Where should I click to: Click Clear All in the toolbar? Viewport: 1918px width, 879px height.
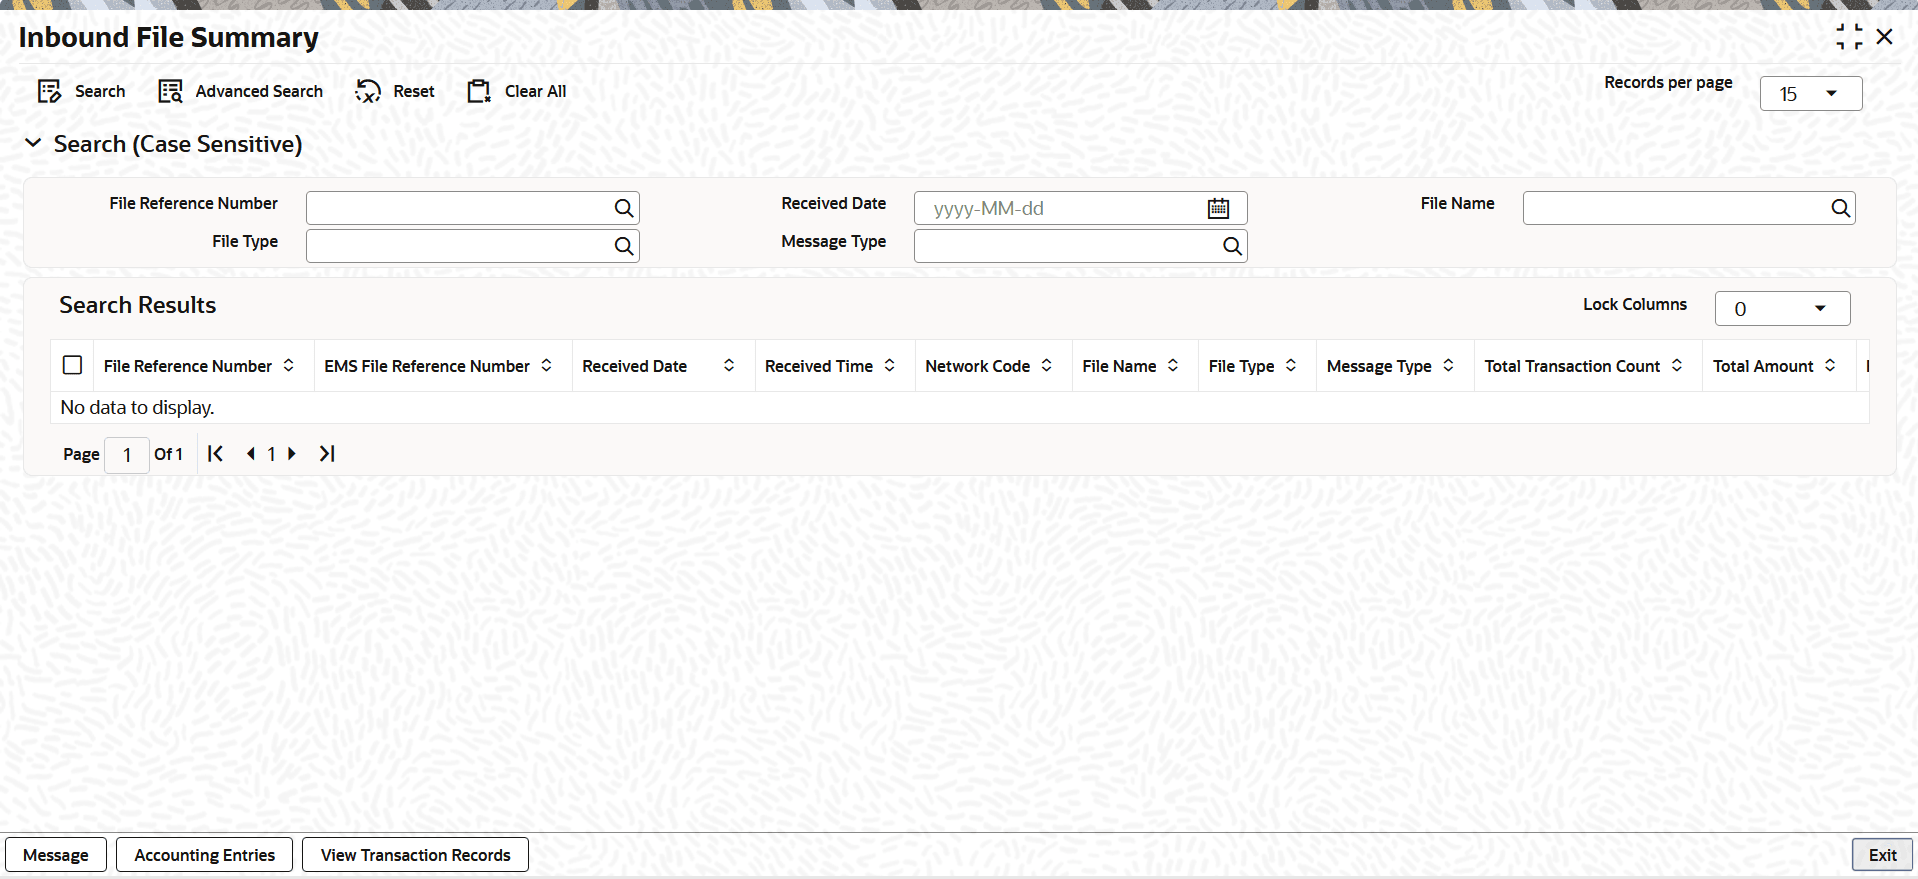pyautogui.click(x=517, y=92)
